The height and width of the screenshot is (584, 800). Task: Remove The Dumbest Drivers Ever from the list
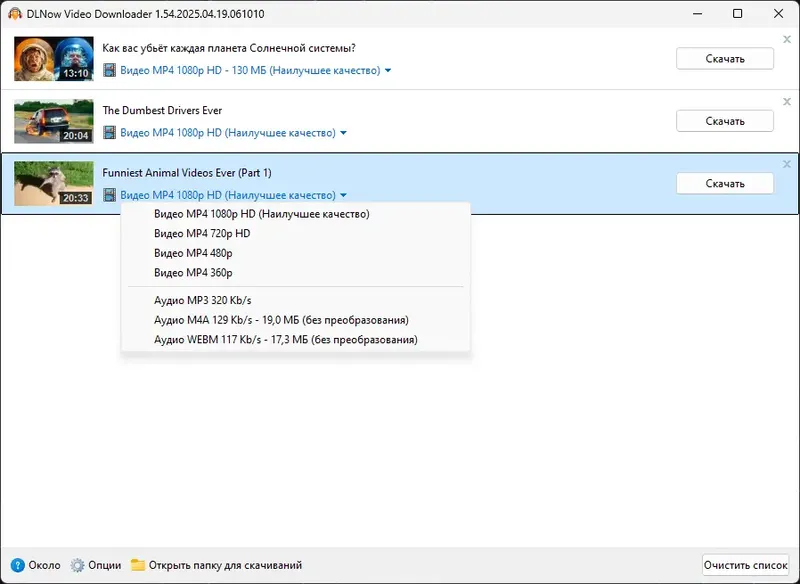pos(786,102)
